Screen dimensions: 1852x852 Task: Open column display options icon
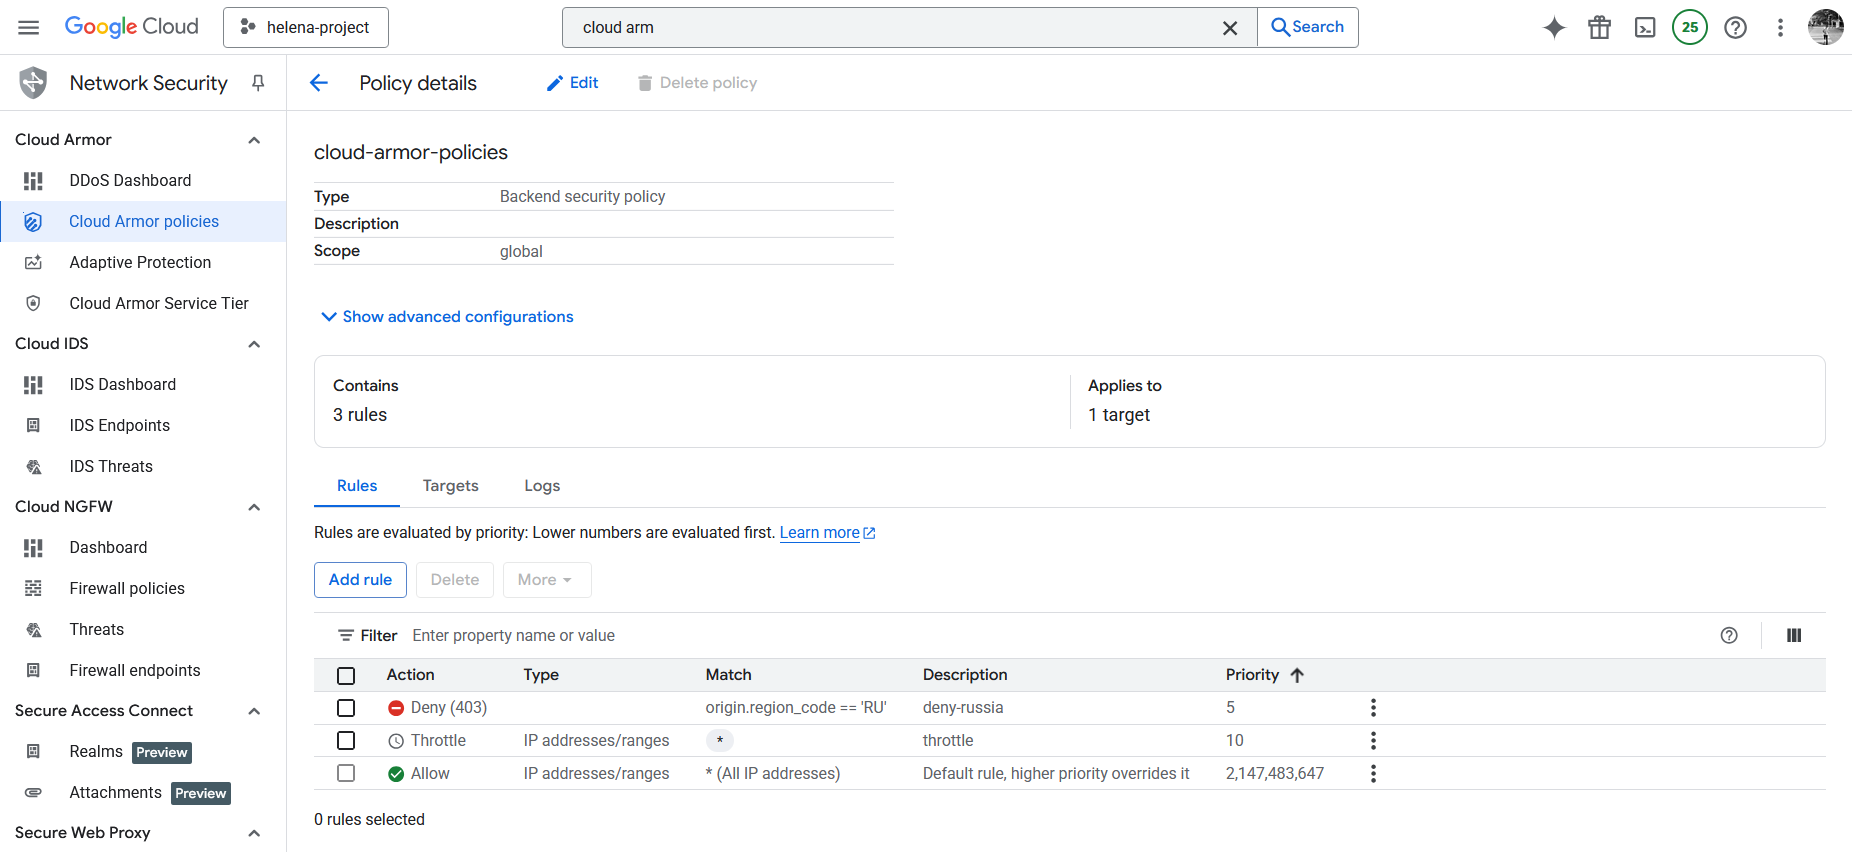point(1794,635)
